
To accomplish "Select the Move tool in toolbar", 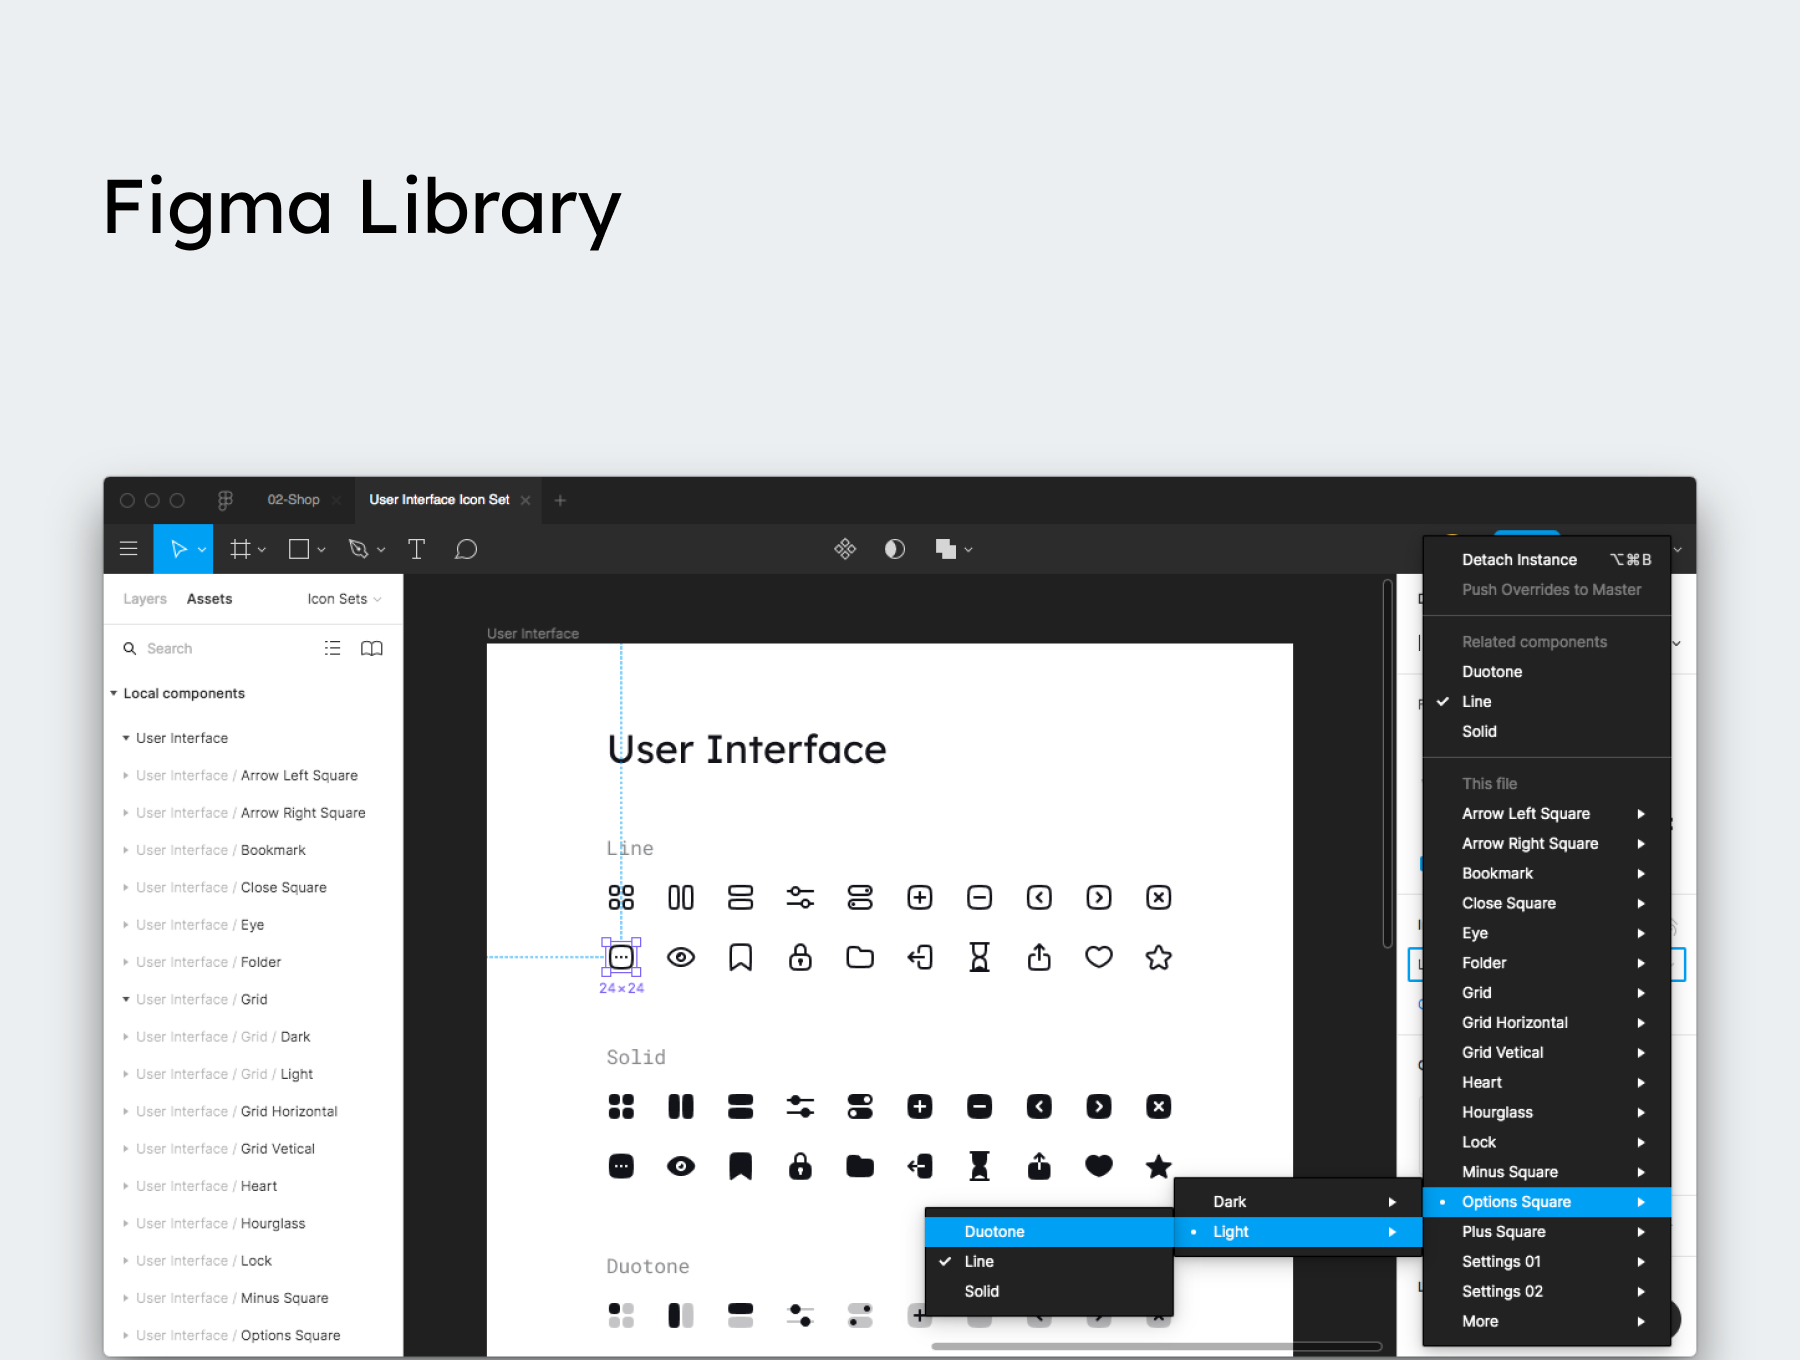I will point(179,549).
